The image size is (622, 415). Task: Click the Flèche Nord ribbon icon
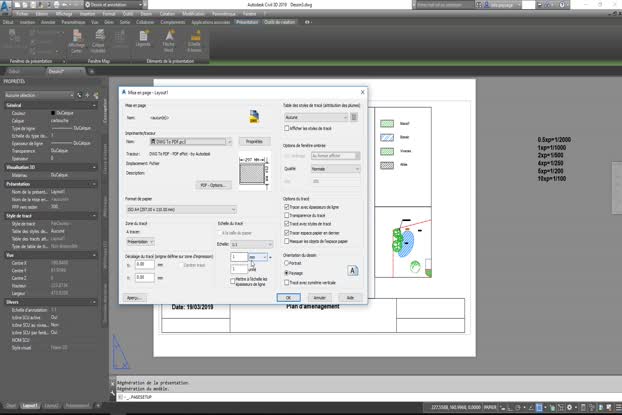(x=169, y=41)
